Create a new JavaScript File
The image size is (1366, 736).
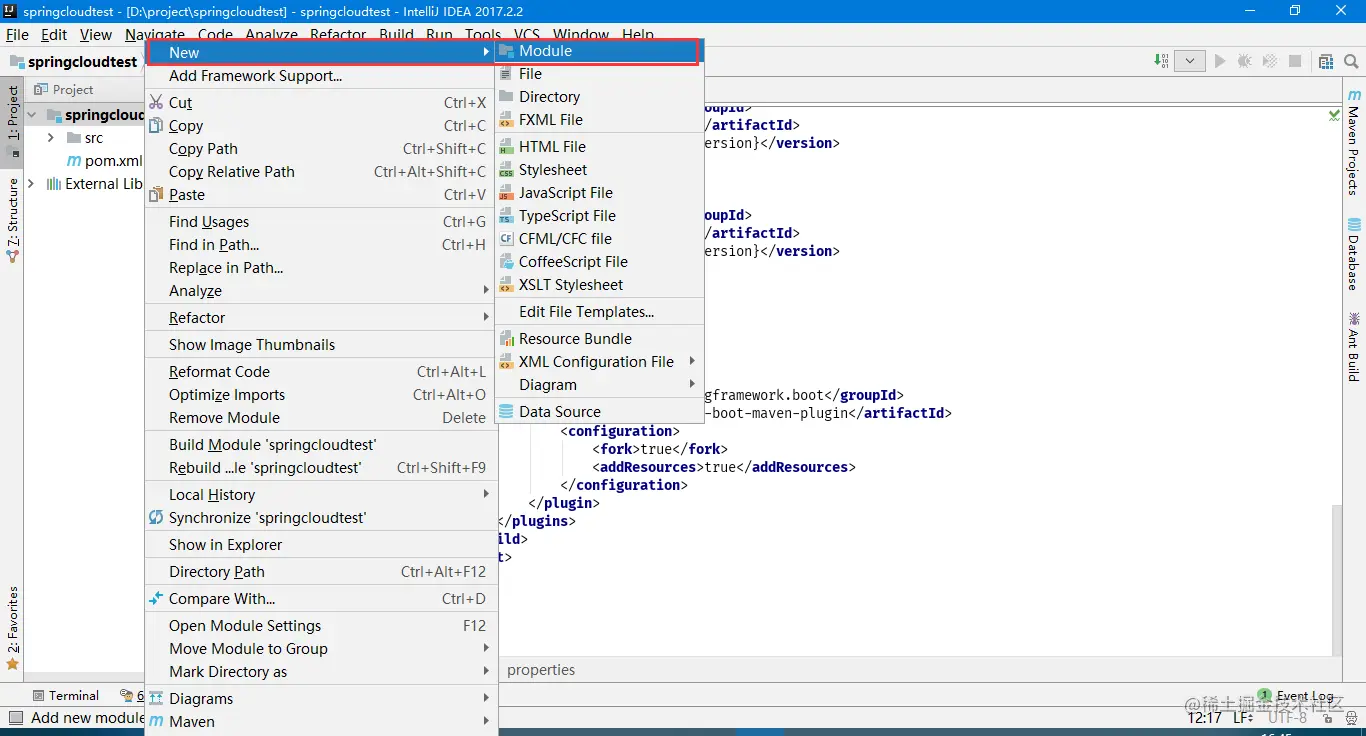pyautogui.click(x=600, y=193)
